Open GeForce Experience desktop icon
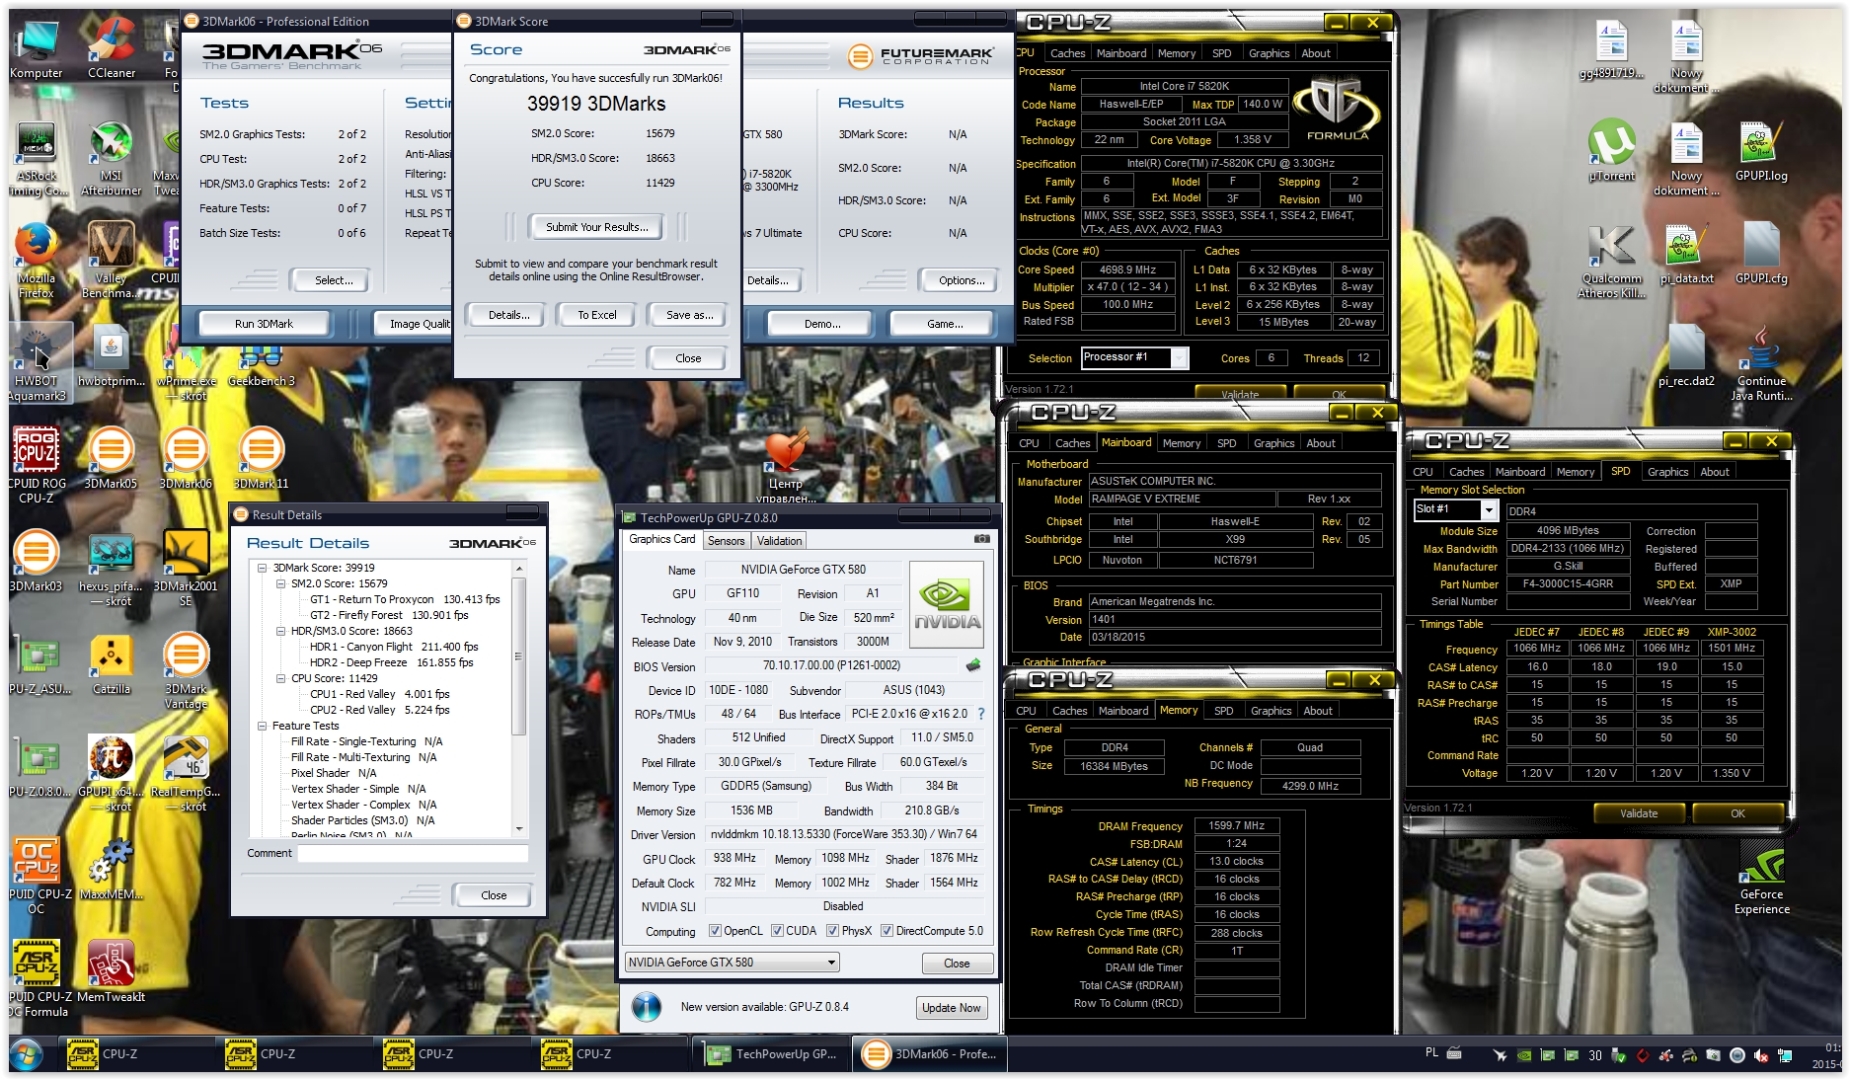Image resolution: width=1850 pixels, height=1080 pixels. (x=1761, y=876)
